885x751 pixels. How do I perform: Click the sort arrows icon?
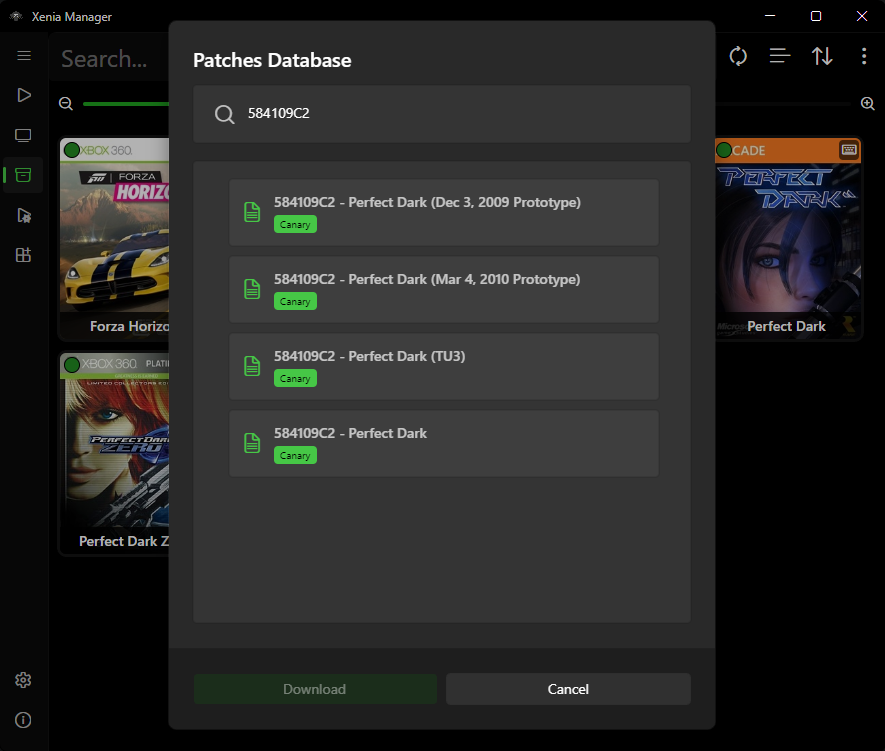[822, 56]
